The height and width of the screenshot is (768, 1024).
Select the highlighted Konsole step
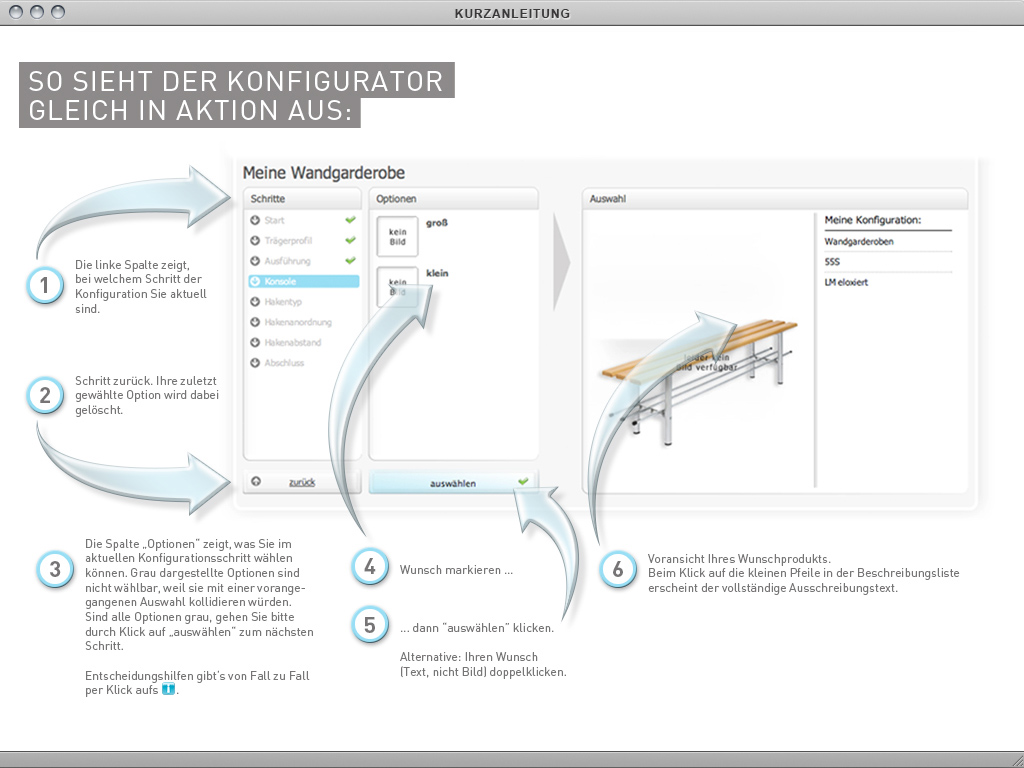click(x=304, y=281)
